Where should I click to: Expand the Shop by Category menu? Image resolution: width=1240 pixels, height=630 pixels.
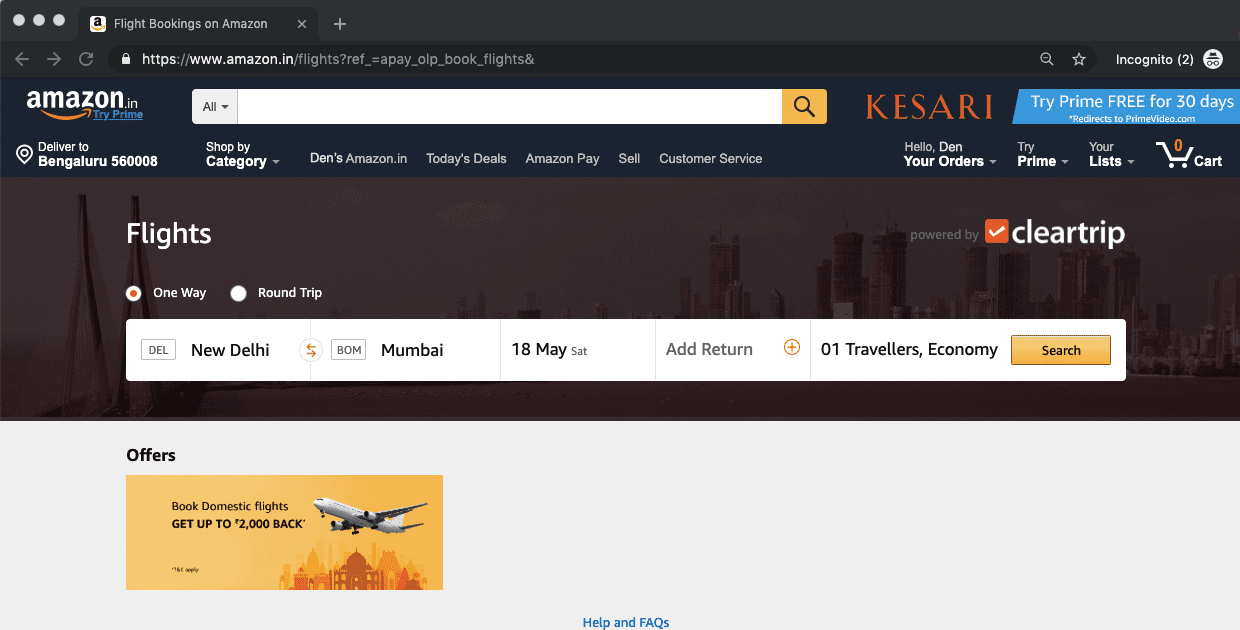tap(239, 153)
